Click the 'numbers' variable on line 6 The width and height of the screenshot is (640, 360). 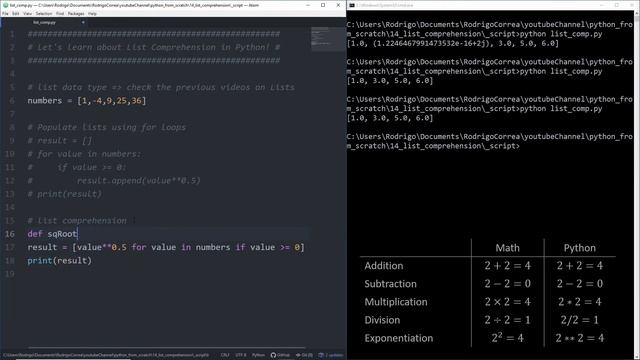[x=44, y=100]
